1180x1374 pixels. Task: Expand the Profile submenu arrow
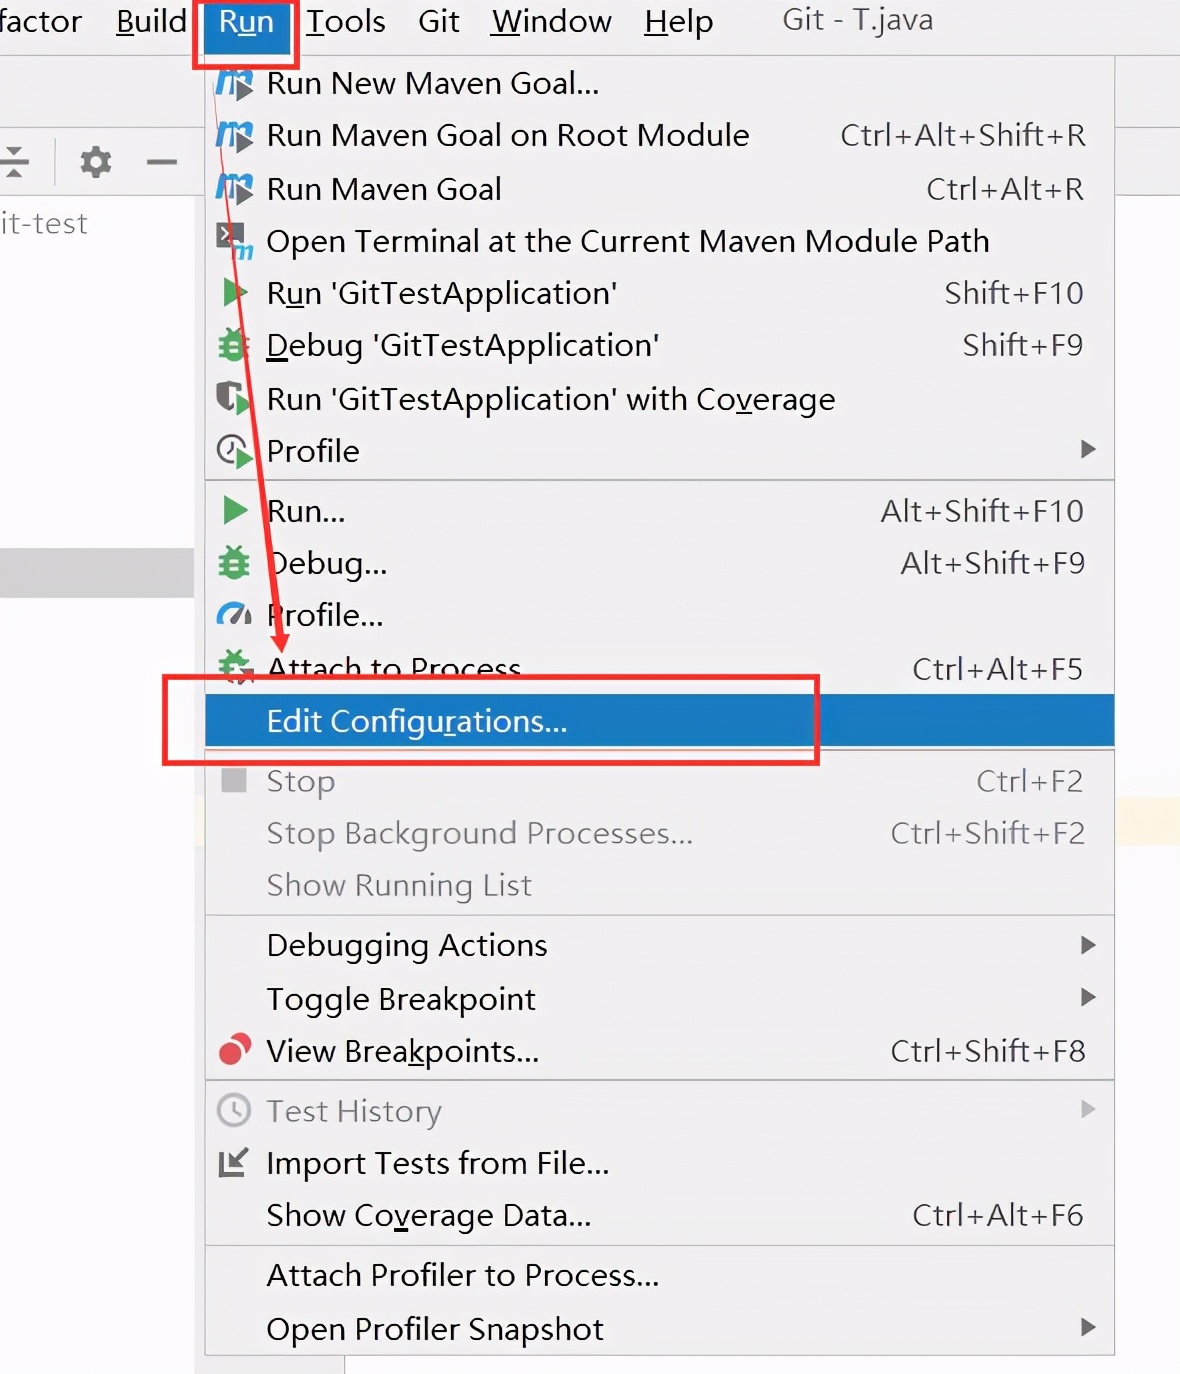coord(1088,449)
